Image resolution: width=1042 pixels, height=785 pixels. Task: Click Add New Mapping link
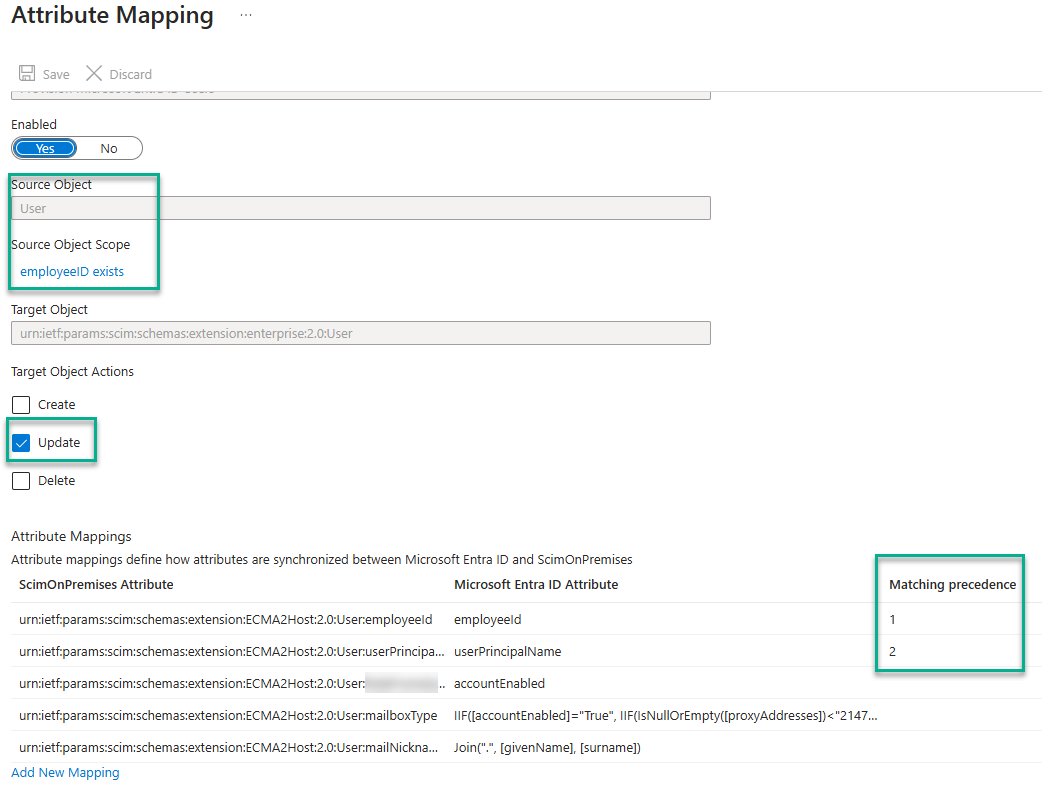tap(65, 773)
